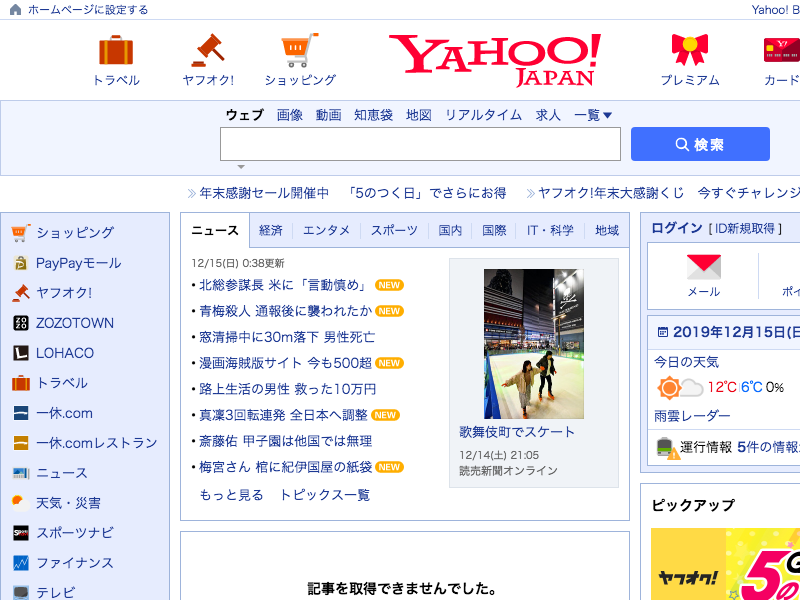This screenshot has width=800, height=600.
Task: Expand the small arrow below the search box
Action: pos(241,167)
